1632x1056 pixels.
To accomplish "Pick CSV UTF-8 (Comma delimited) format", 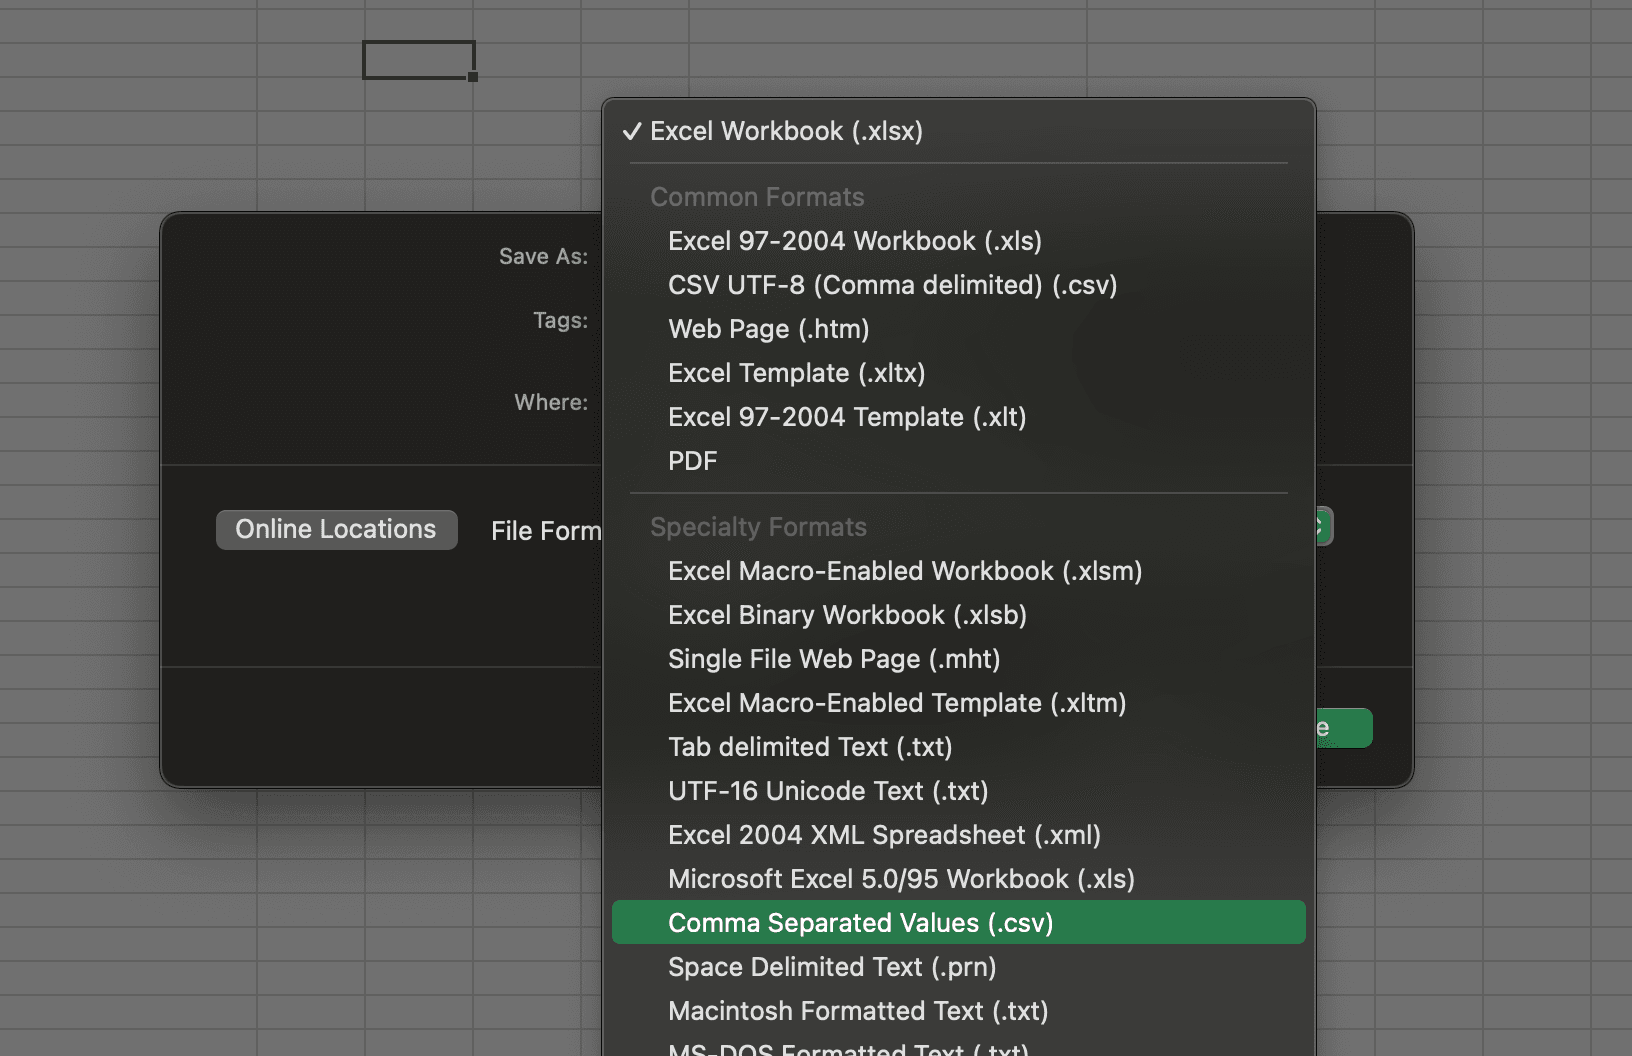I will 958,285.
